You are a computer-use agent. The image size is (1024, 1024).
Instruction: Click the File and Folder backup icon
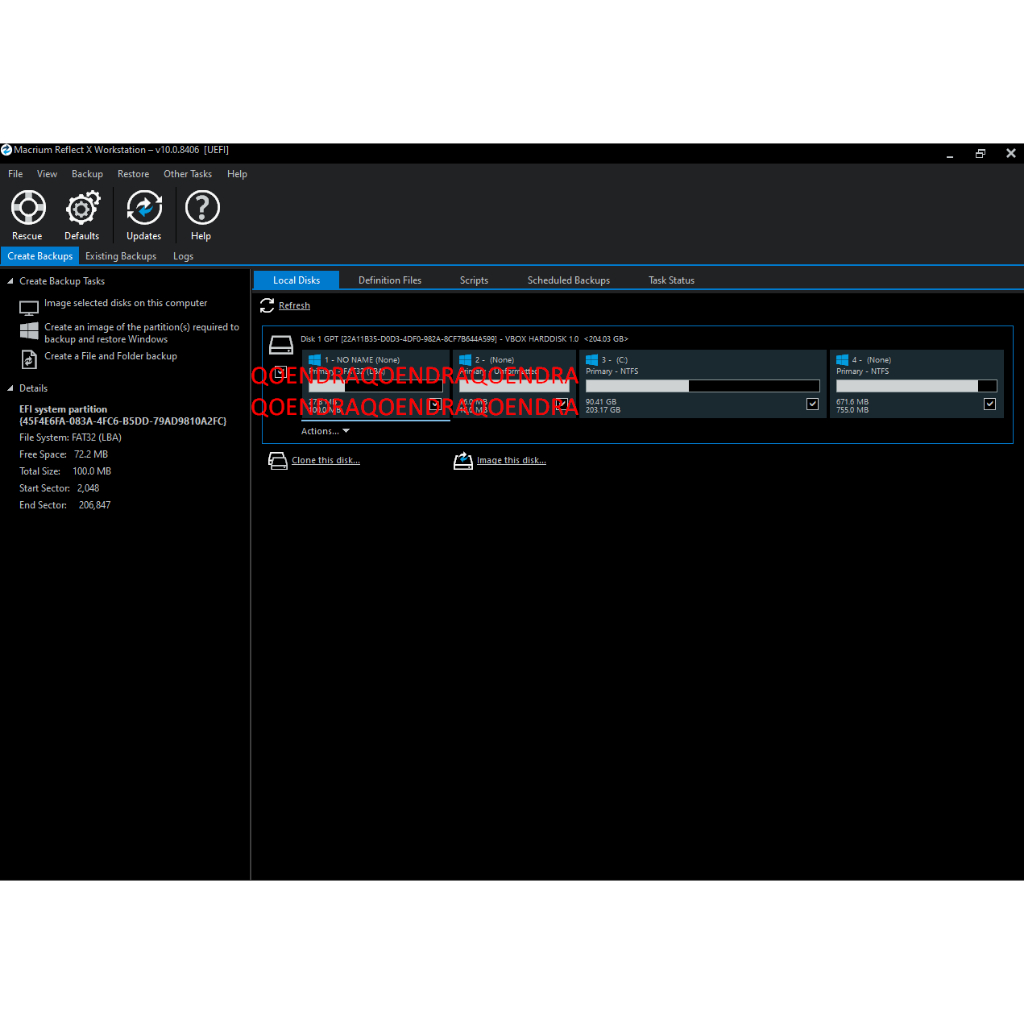[29, 358]
